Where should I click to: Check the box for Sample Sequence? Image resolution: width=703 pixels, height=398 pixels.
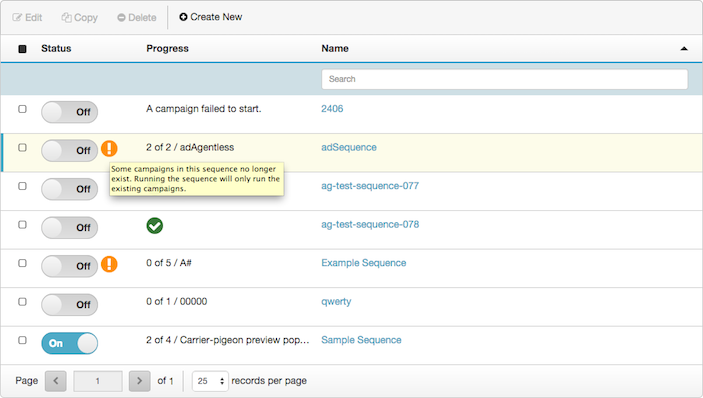click(x=22, y=340)
